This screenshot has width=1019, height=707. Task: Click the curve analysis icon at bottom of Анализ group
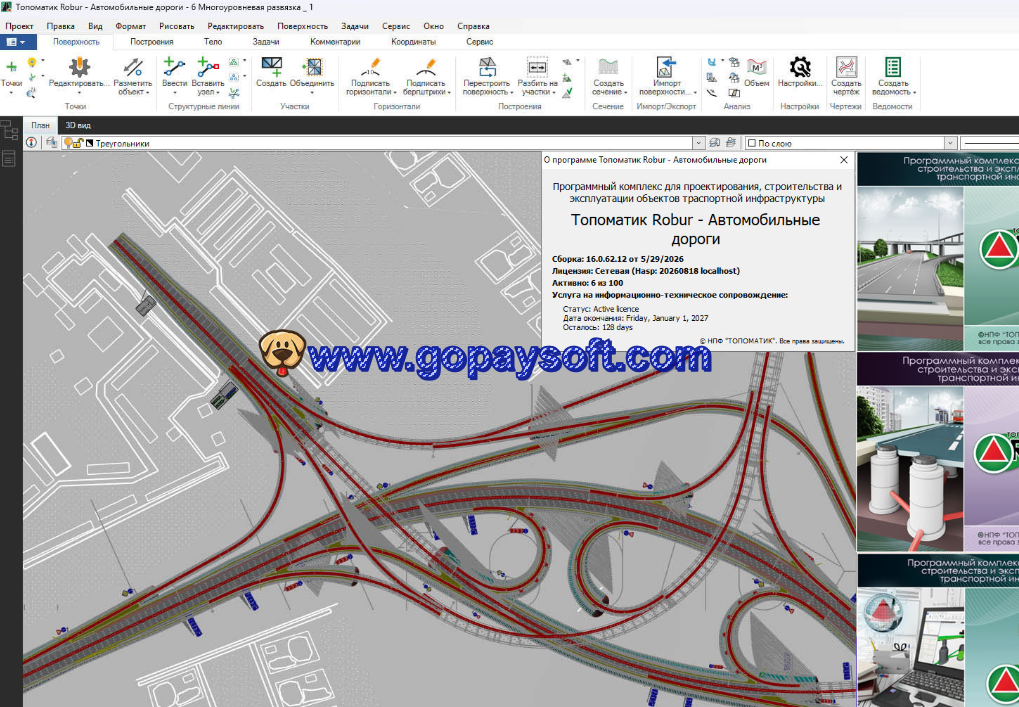click(712, 94)
